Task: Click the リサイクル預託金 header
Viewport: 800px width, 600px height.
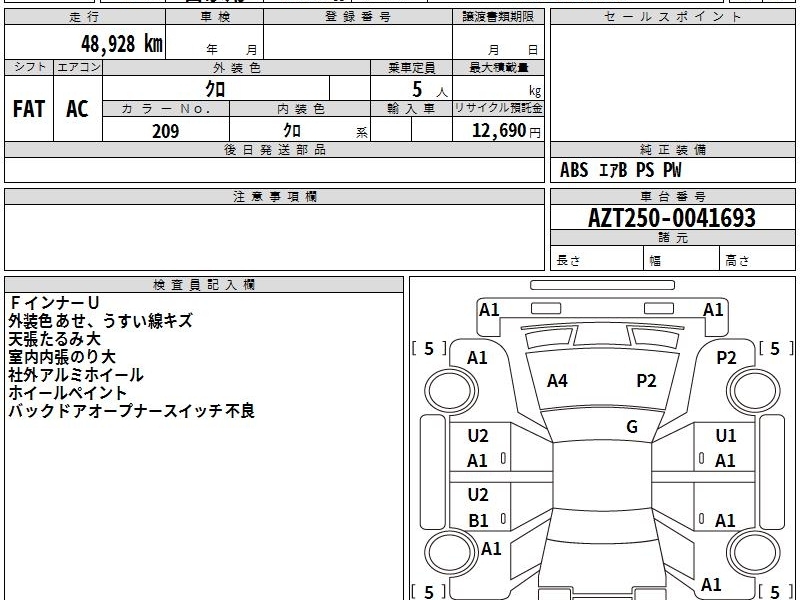Action: tap(498, 109)
